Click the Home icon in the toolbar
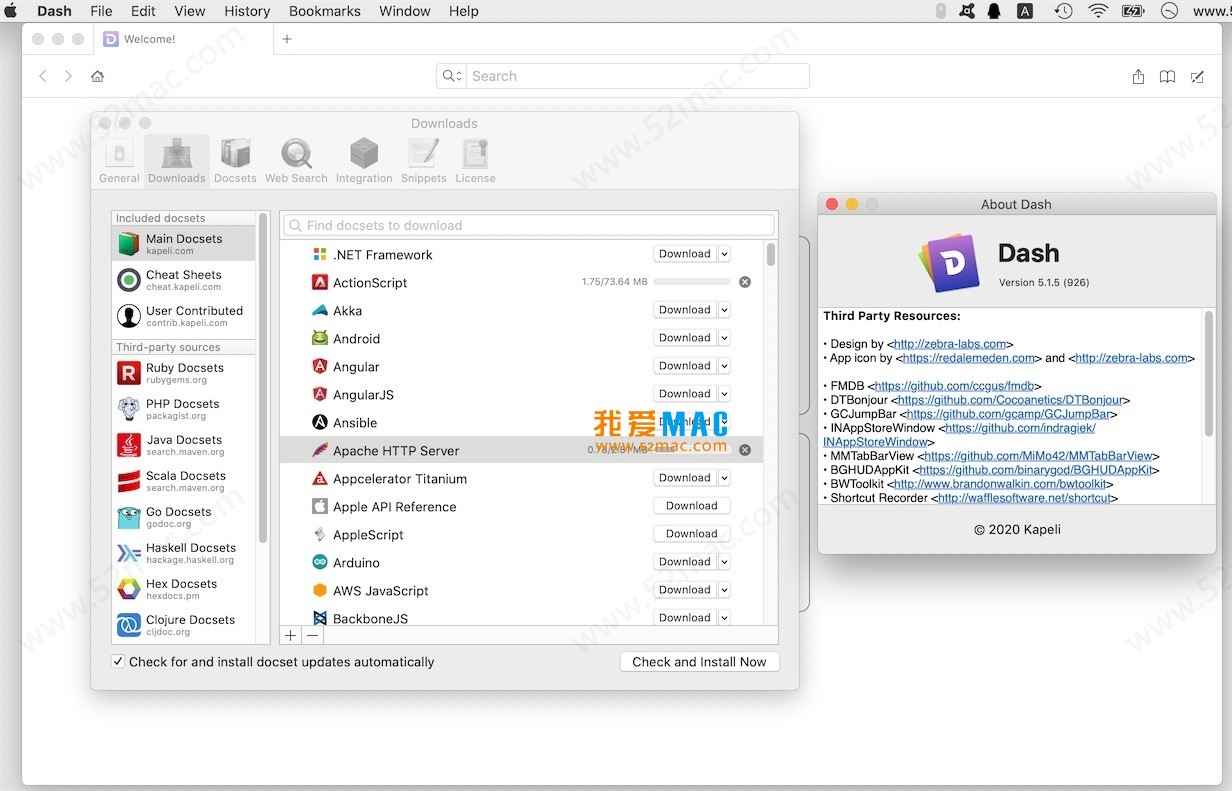Viewport: 1232px width, 791px height. pos(97,76)
